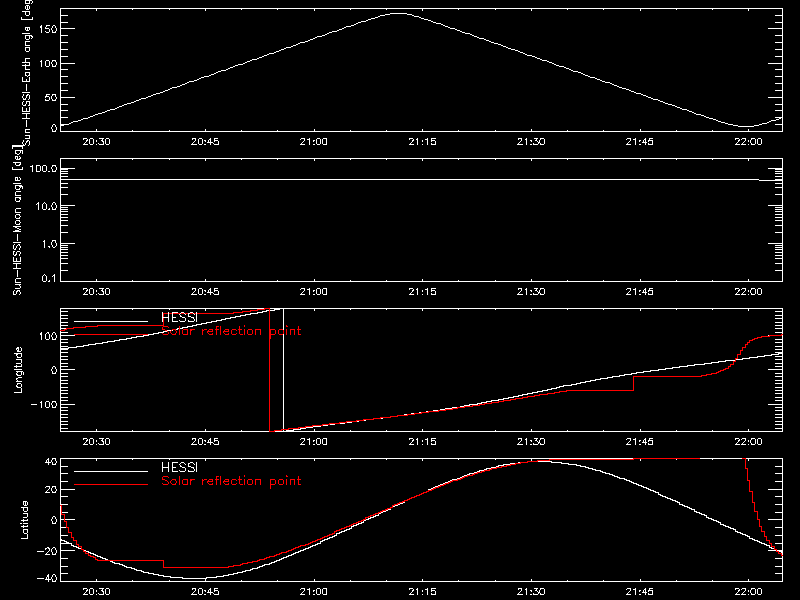
Task: Click the 20 tick on Latitude axis
Action: point(51,489)
